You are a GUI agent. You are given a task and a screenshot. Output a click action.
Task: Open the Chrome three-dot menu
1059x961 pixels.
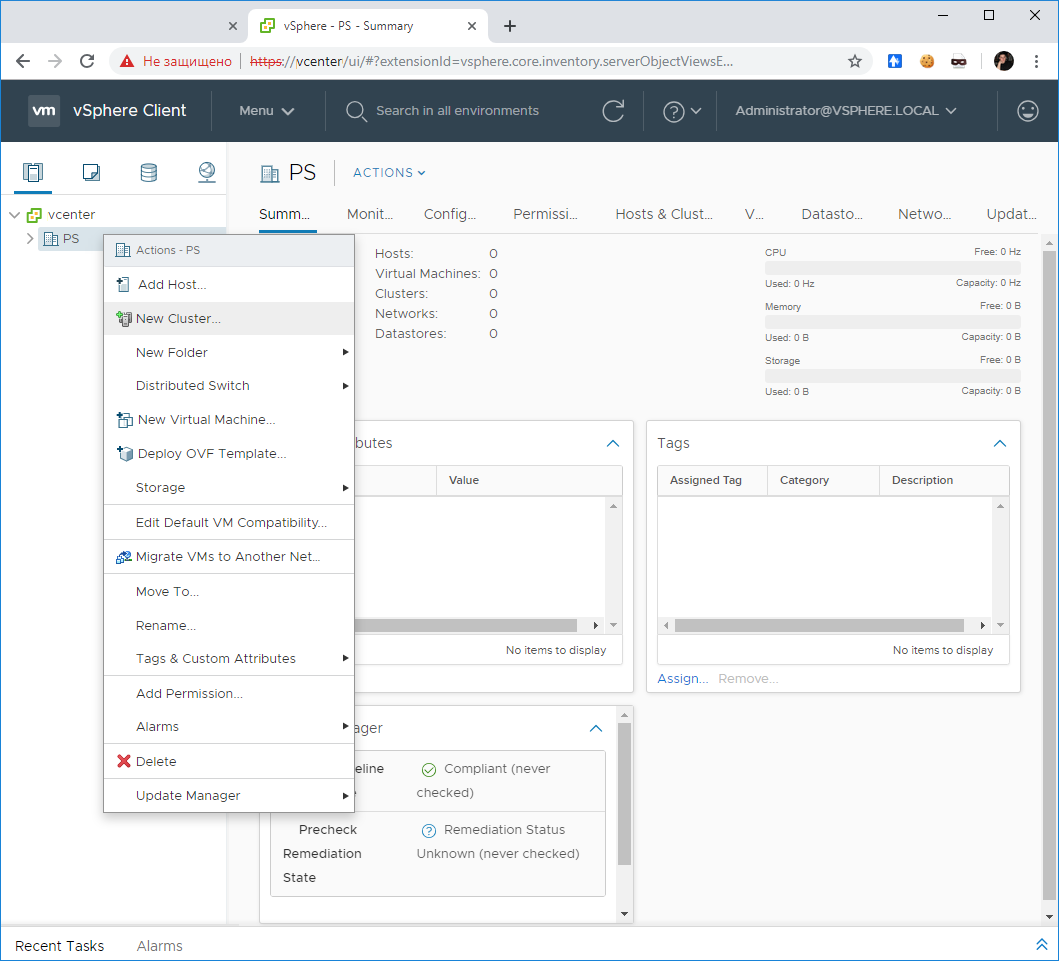(1036, 61)
